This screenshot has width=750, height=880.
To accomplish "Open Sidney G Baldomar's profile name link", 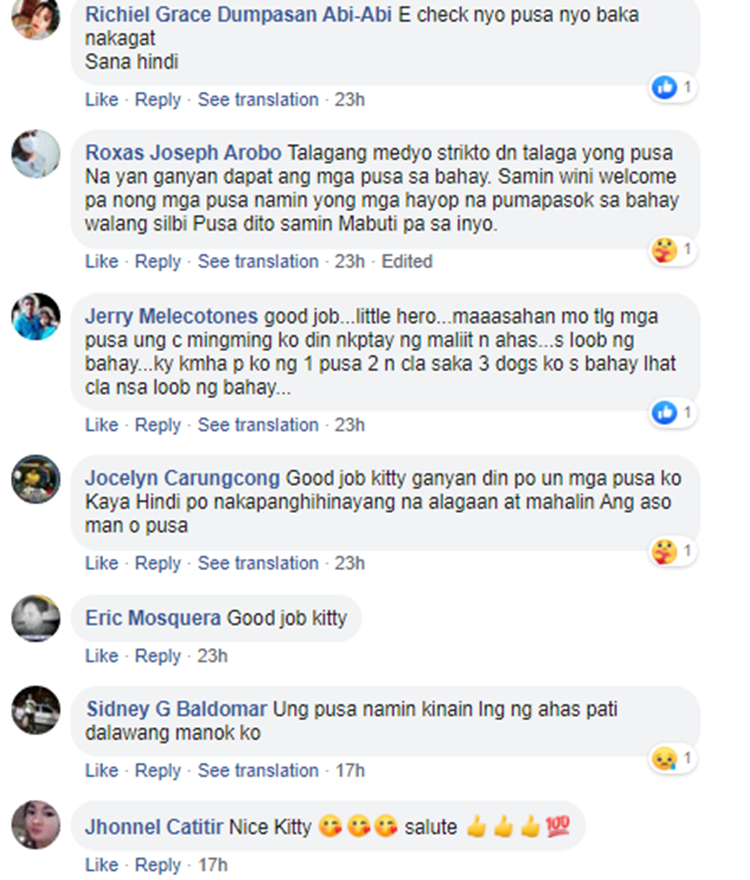I will coord(176,709).
